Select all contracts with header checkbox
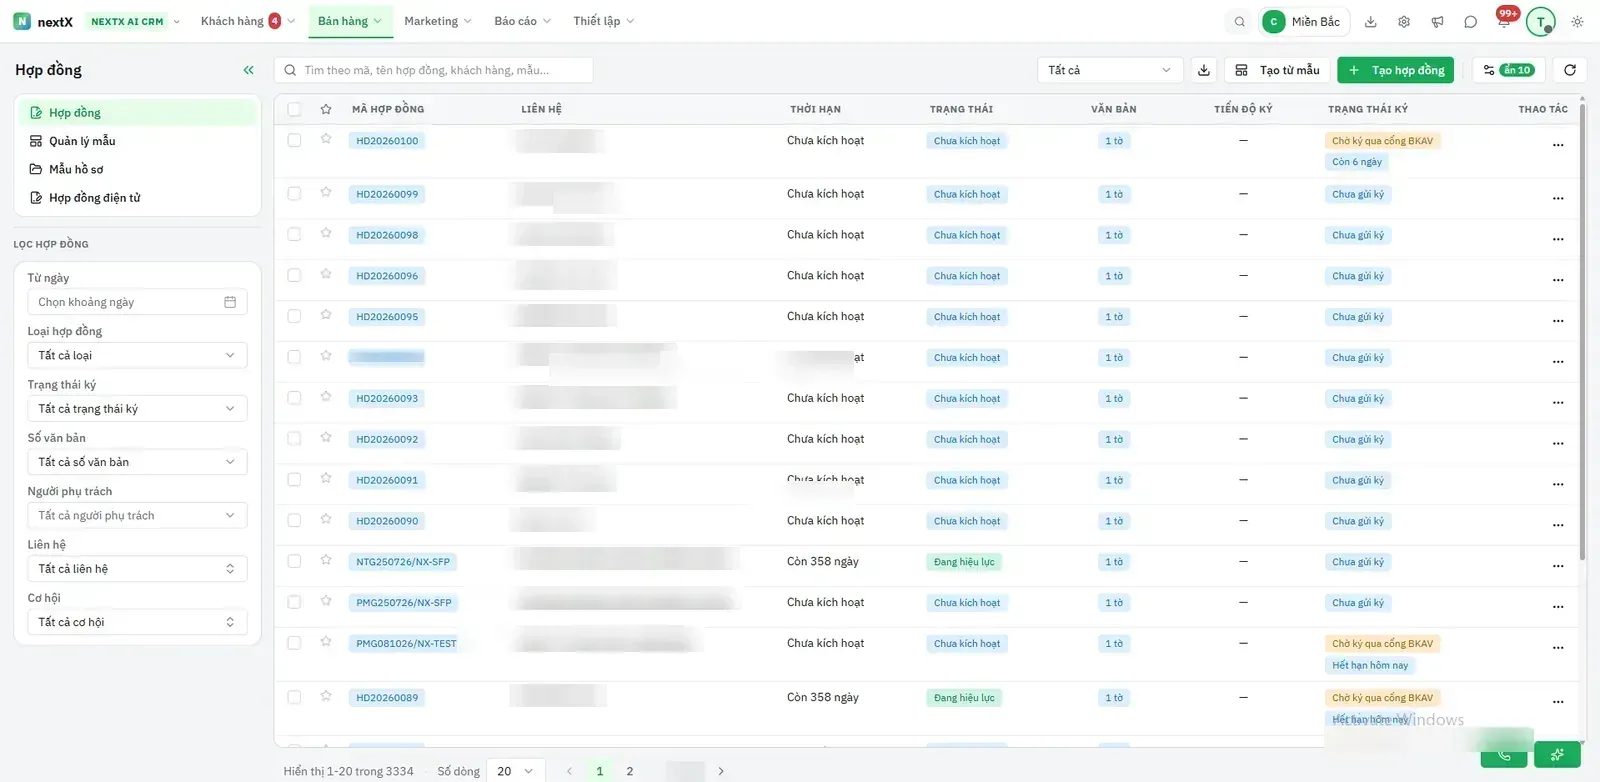 [294, 109]
